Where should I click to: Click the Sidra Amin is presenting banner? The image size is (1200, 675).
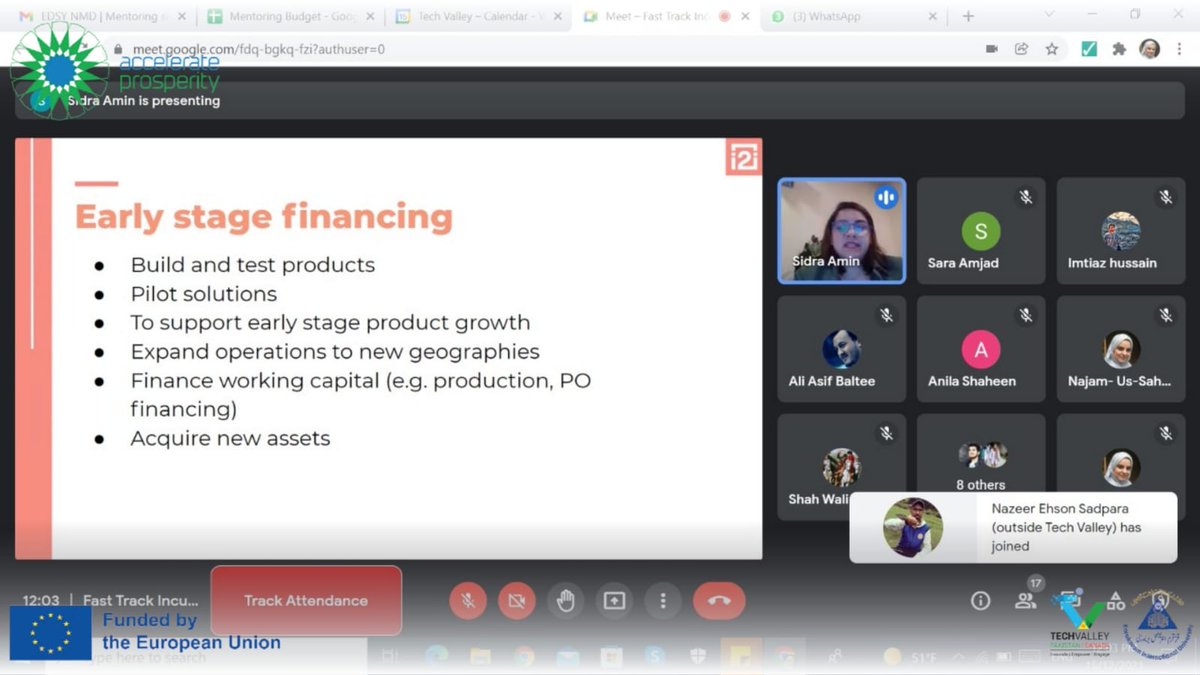pos(600,100)
